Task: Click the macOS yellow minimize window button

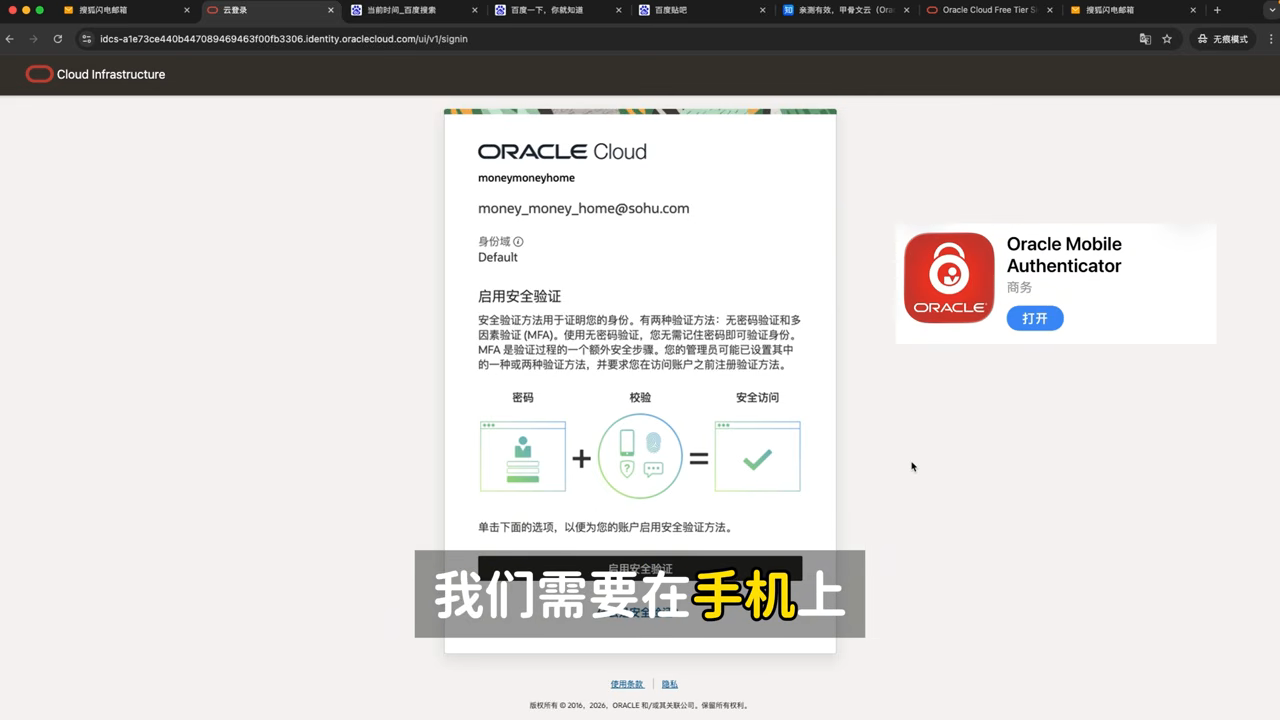Action: [x=26, y=10]
